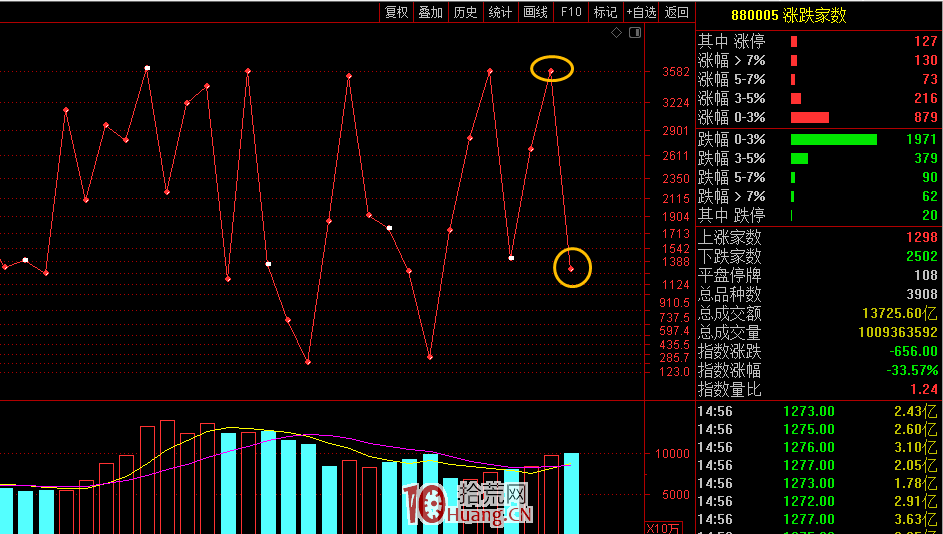Click the upper circled chart peak point

[551, 69]
